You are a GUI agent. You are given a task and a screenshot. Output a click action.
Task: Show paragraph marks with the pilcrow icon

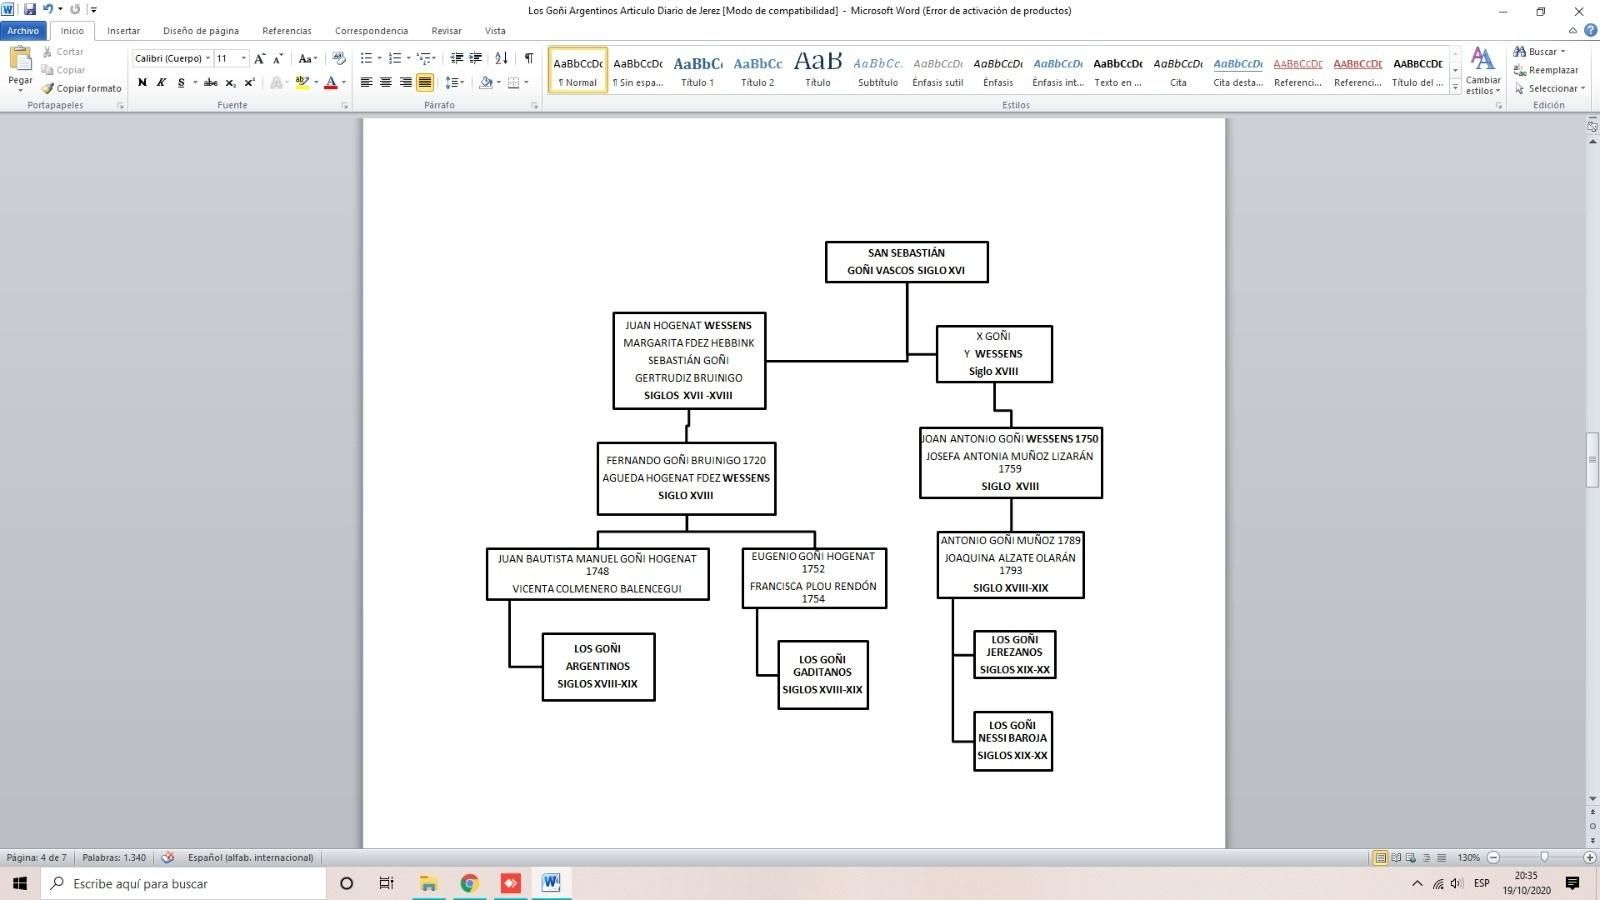click(x=528, y=58)
